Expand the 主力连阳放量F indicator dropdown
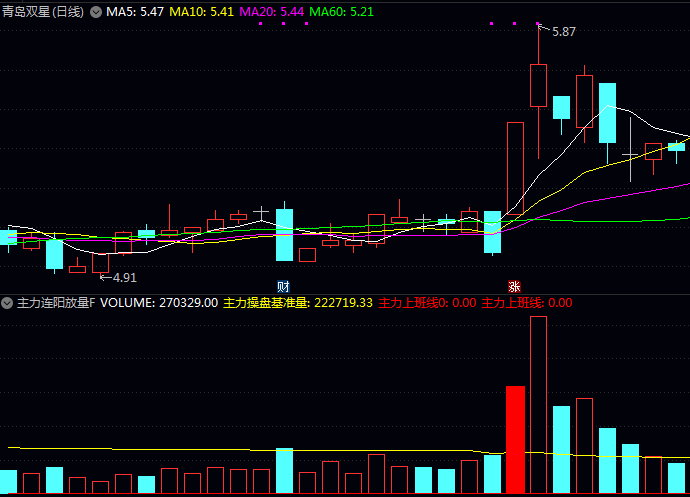The image size is (690, 497). click(x=7, y=303)
